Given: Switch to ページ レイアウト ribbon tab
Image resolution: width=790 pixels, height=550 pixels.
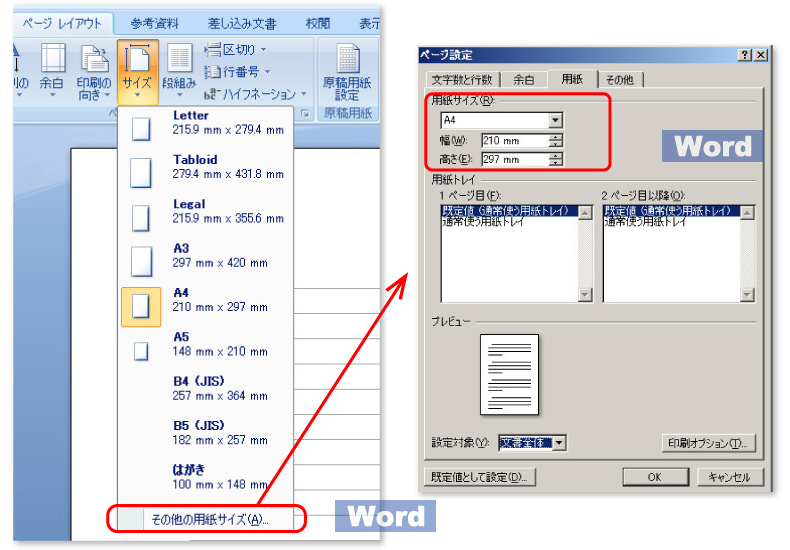Looking at the screenshot, I should [62, 23].
